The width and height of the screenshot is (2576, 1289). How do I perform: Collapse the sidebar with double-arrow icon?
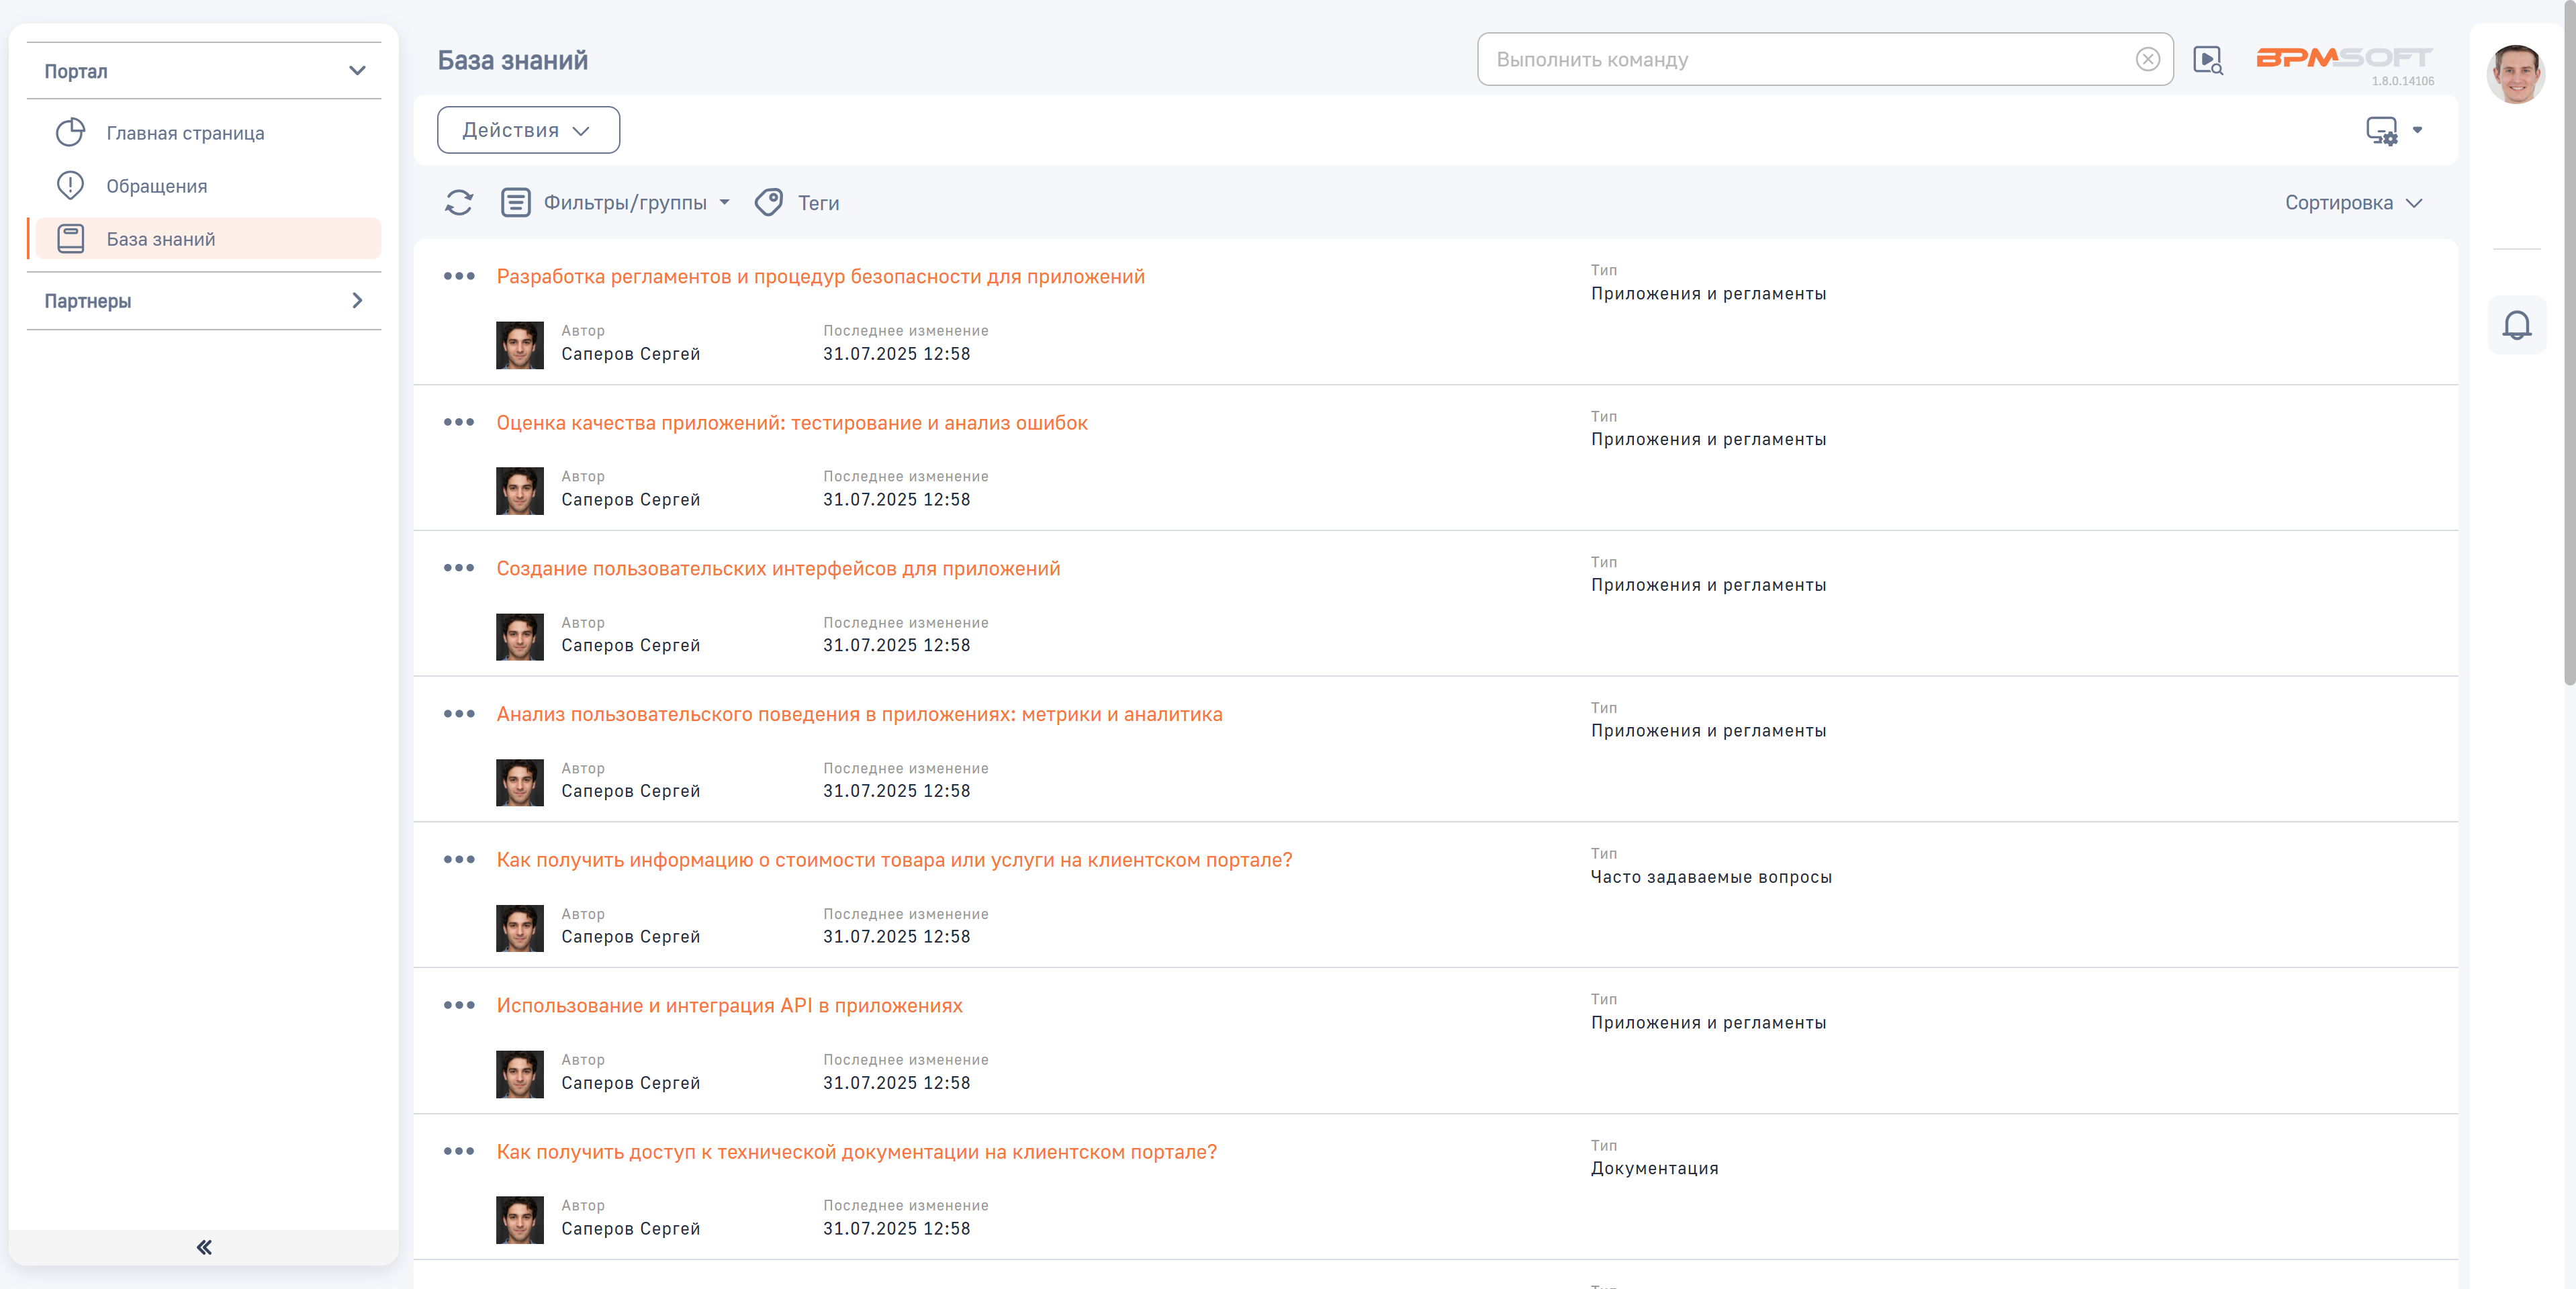tap(204, 1247)
